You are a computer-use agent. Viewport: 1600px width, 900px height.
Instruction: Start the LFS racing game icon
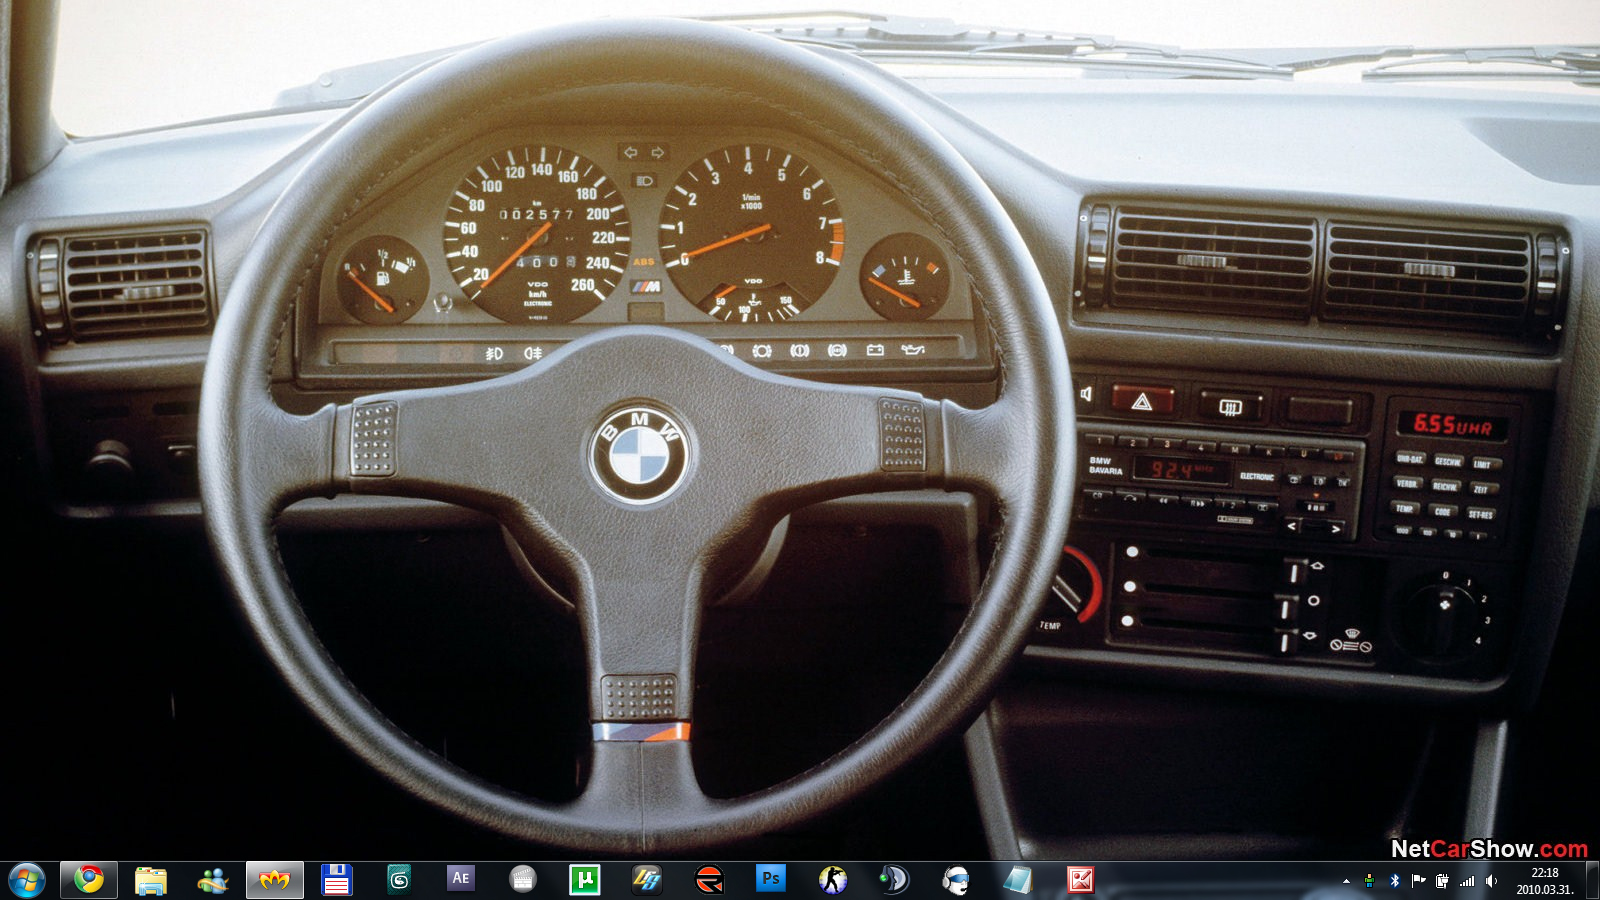[x=647, y=880]
